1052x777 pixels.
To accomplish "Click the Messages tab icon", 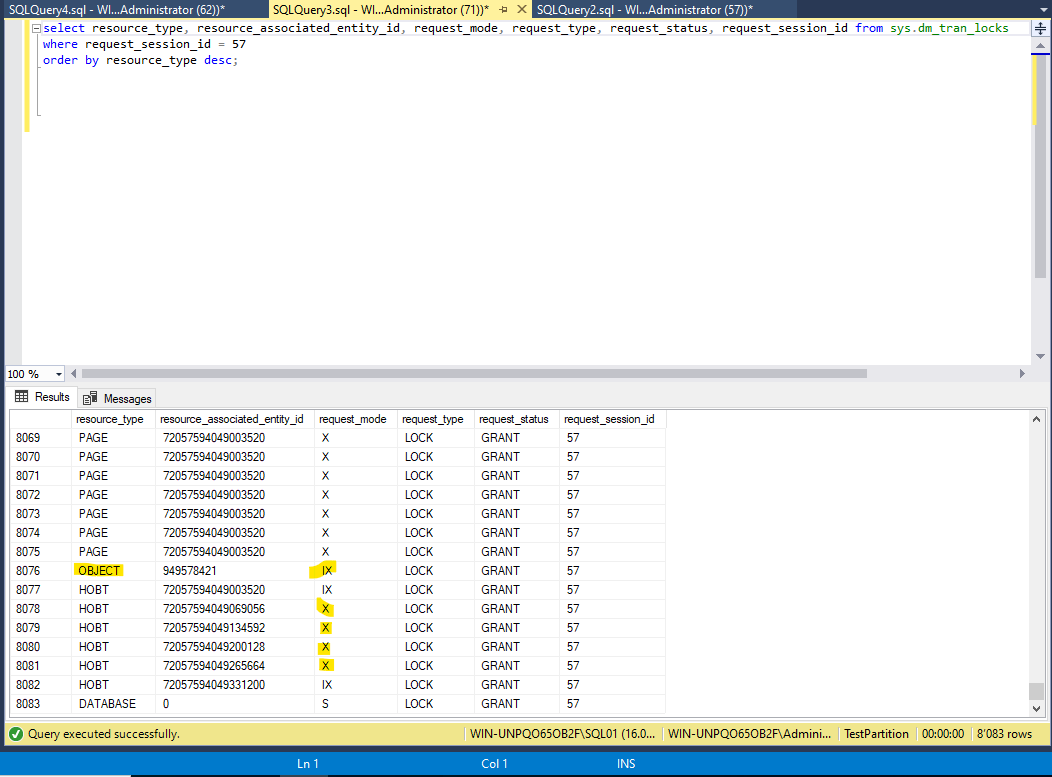I will coord(90,398).
